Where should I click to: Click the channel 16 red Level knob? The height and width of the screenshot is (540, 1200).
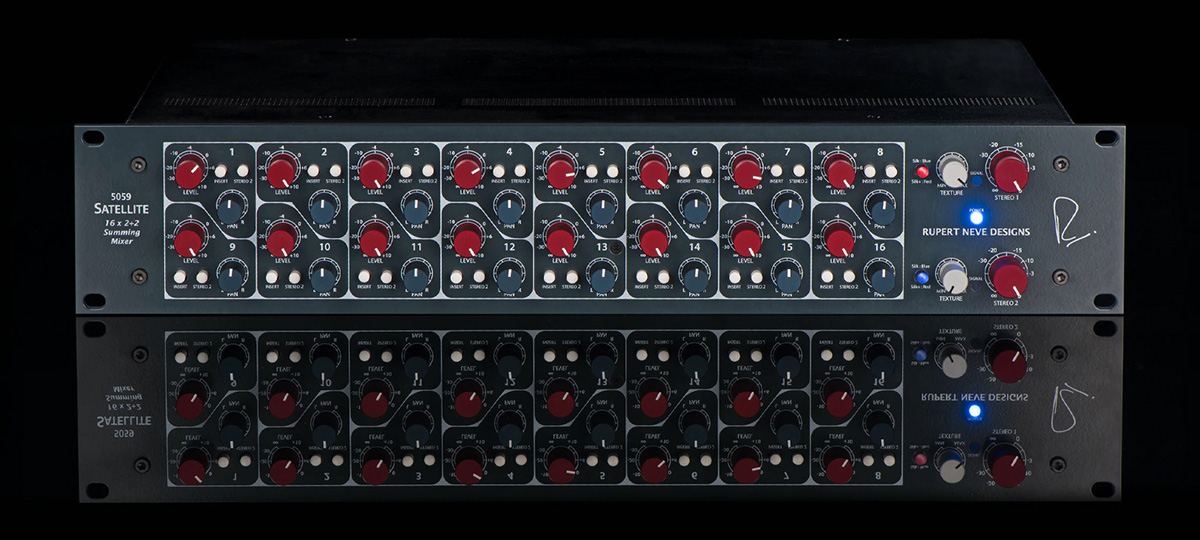(x=839, y=239)
